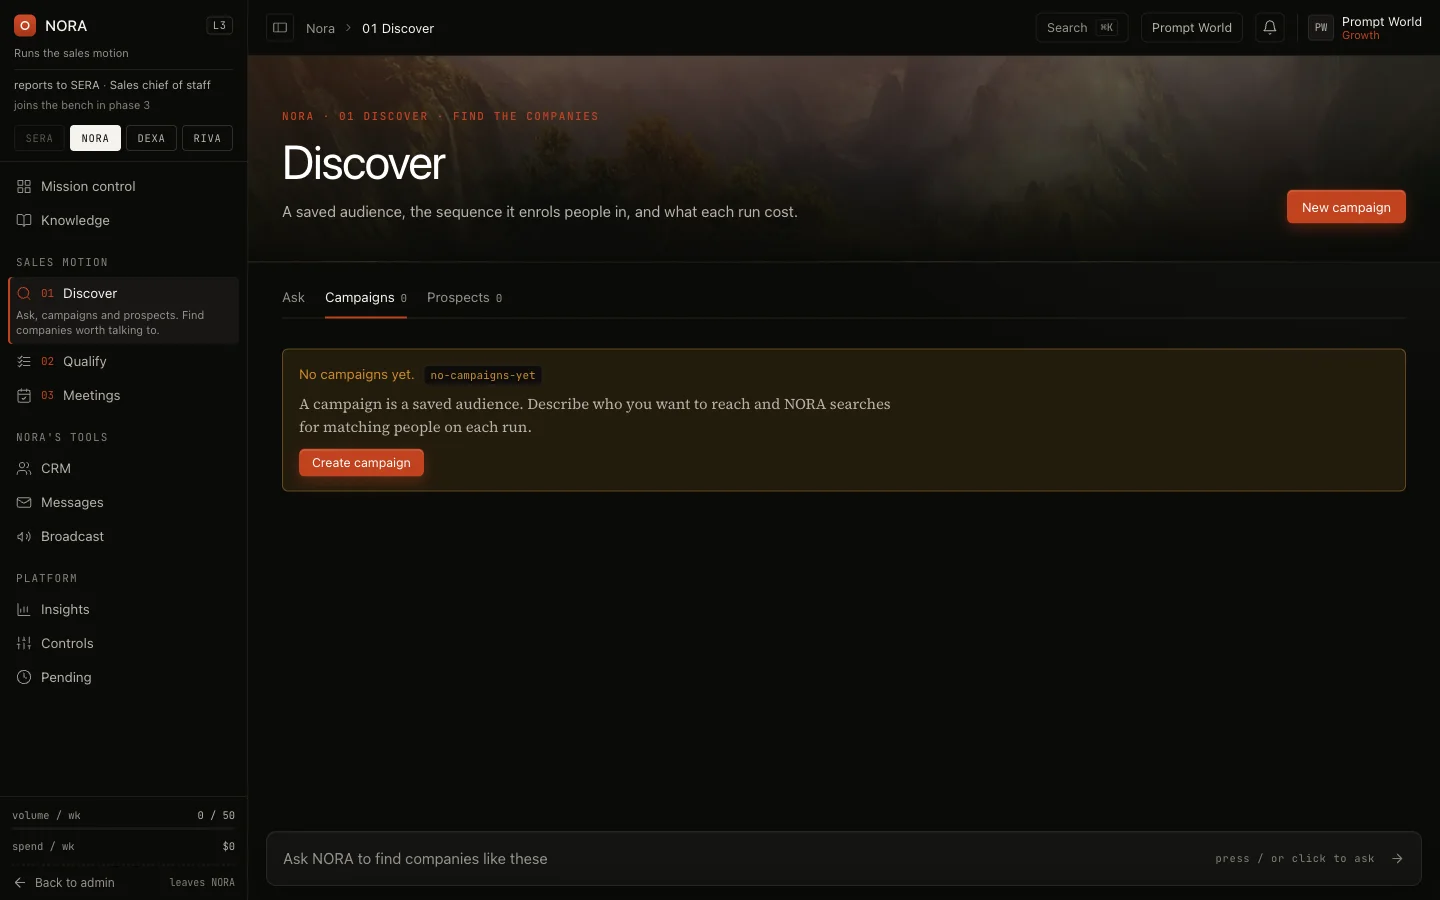Viewport: 1440px width, 900px height.
Task: Toggle the sidebar panel icon
Action: [280, 28]
